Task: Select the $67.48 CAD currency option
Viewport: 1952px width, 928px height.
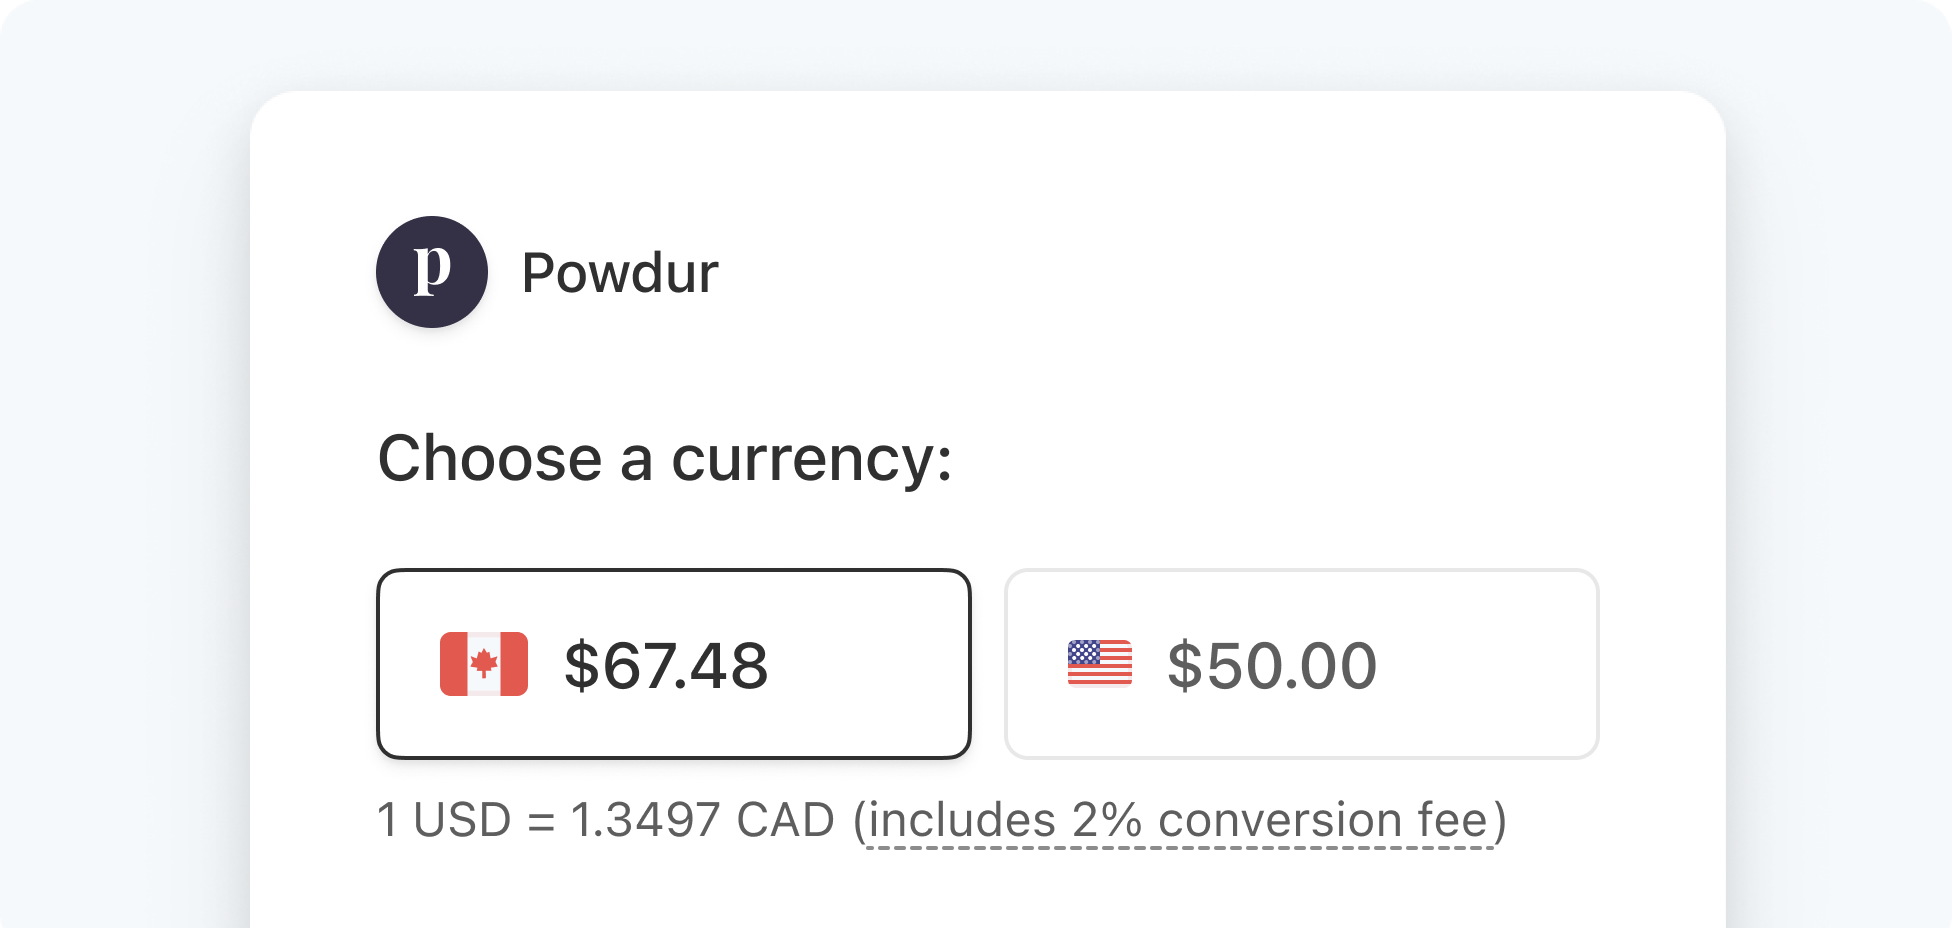Action: (x=674, y=664)
